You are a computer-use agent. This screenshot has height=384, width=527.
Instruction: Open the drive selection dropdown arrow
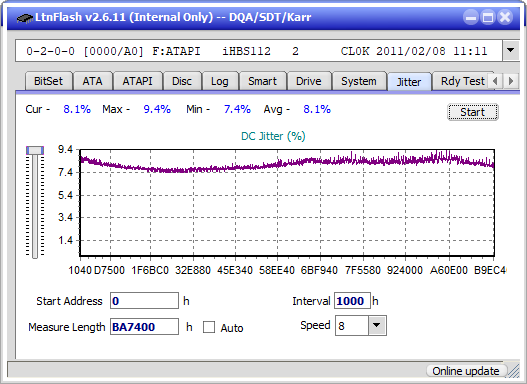click(x=511, y=51)
